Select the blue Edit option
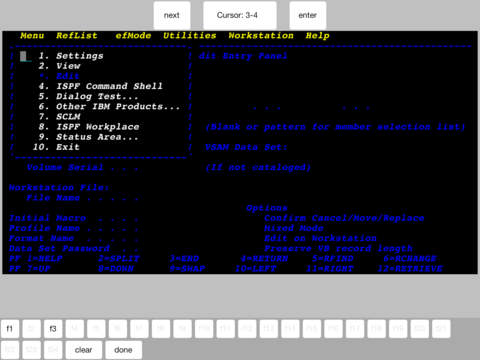Screen dimensions: 480x360 pos(59,76)
